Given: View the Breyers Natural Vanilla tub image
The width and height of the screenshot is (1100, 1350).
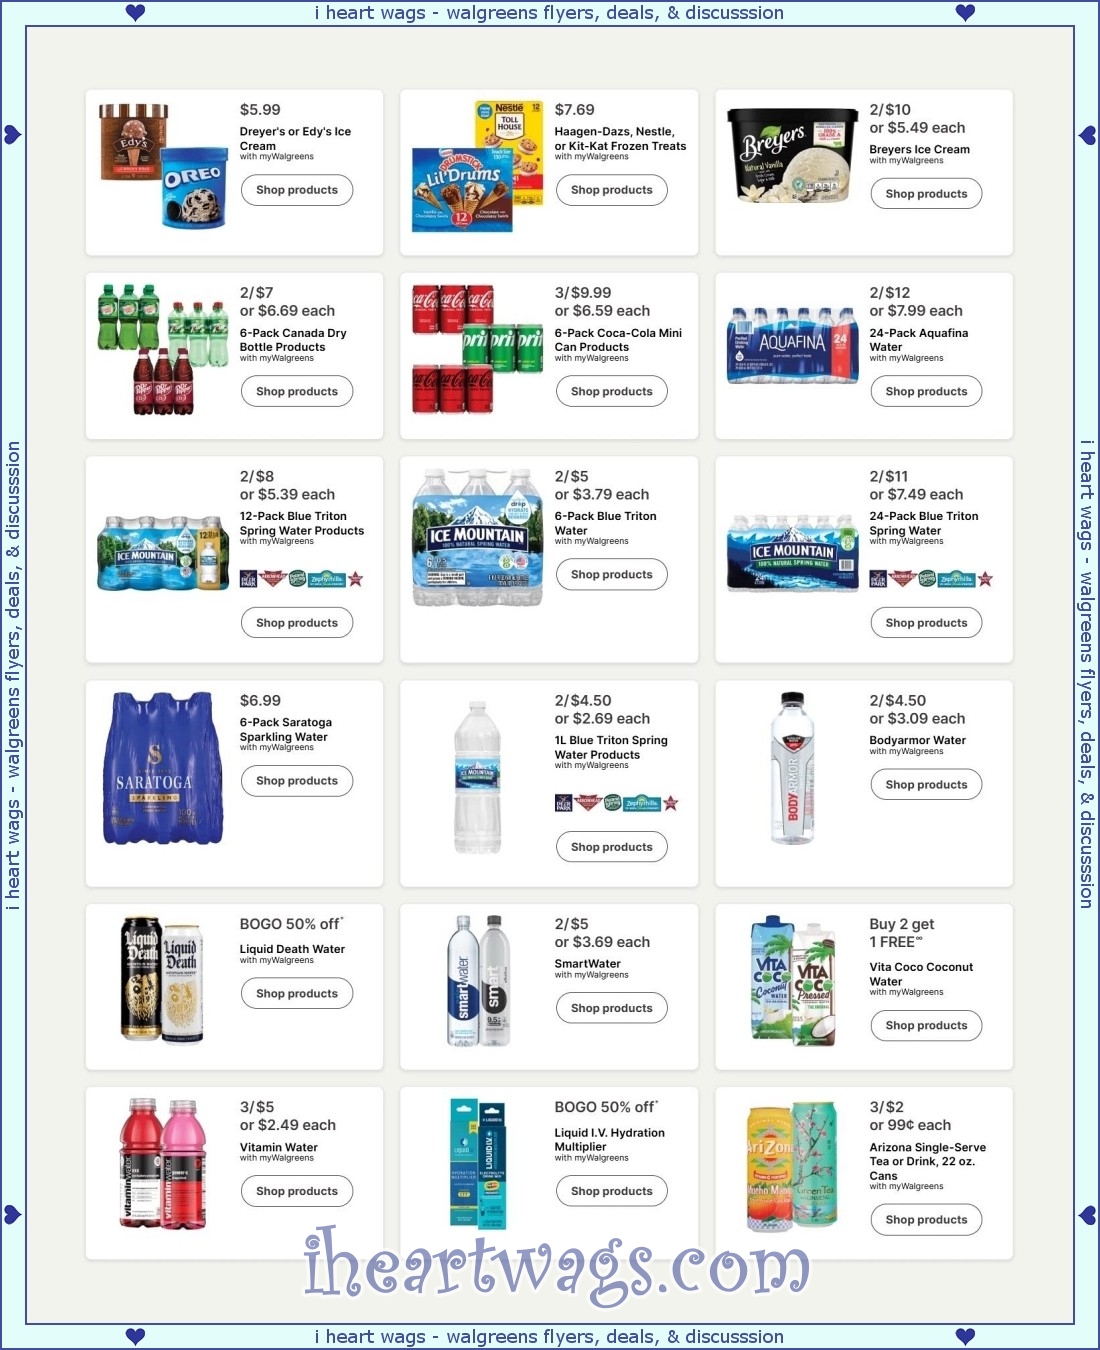Looking at the screenshot, I should [792, 156].
